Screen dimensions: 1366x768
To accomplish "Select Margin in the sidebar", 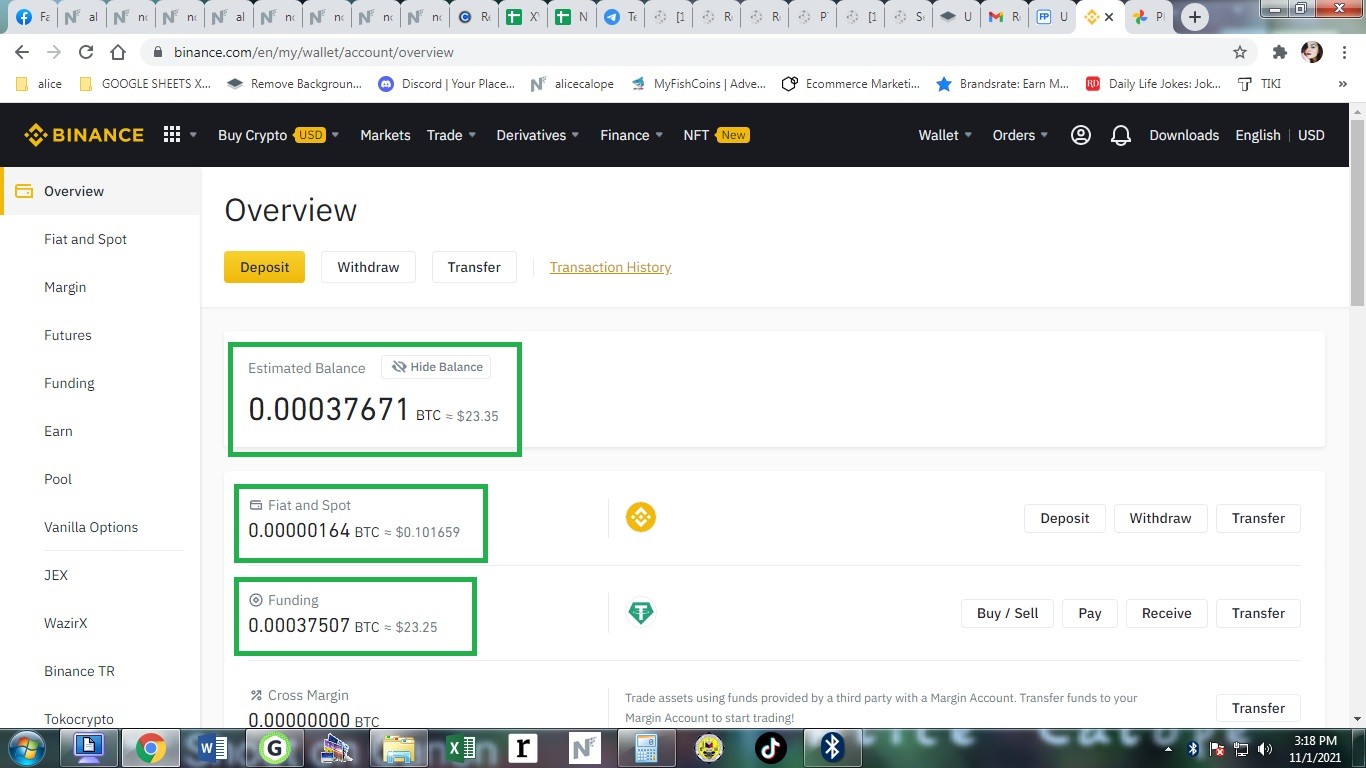I will pos(65,287).
